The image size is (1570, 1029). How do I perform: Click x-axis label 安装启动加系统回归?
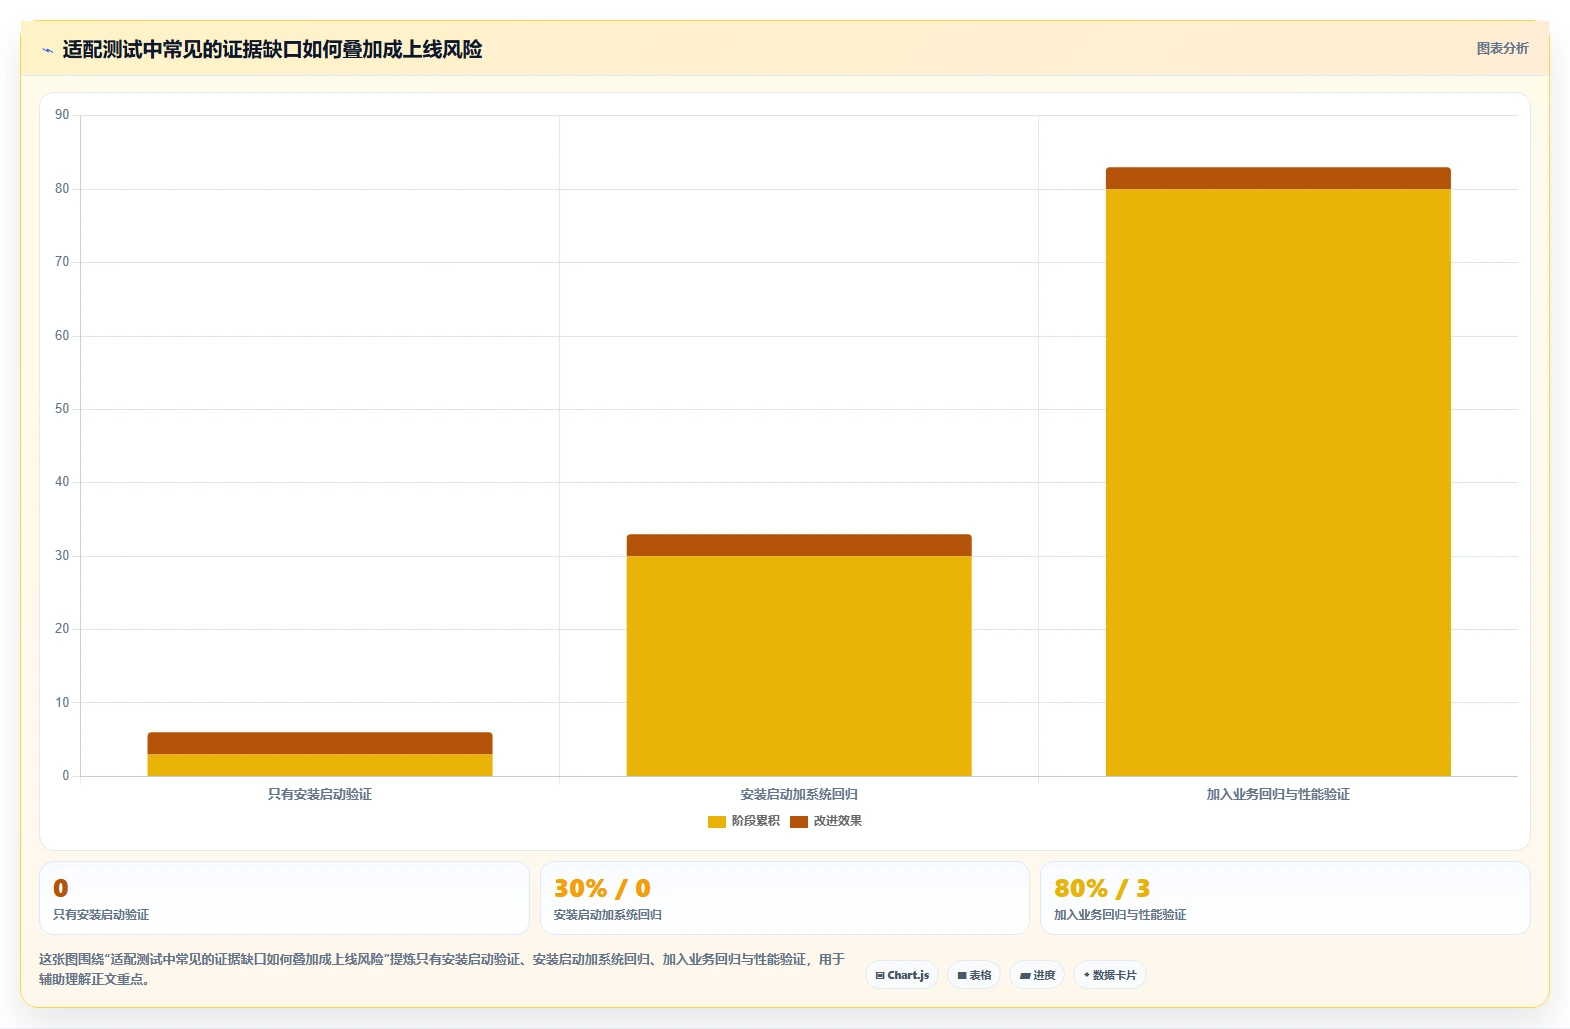799,794
